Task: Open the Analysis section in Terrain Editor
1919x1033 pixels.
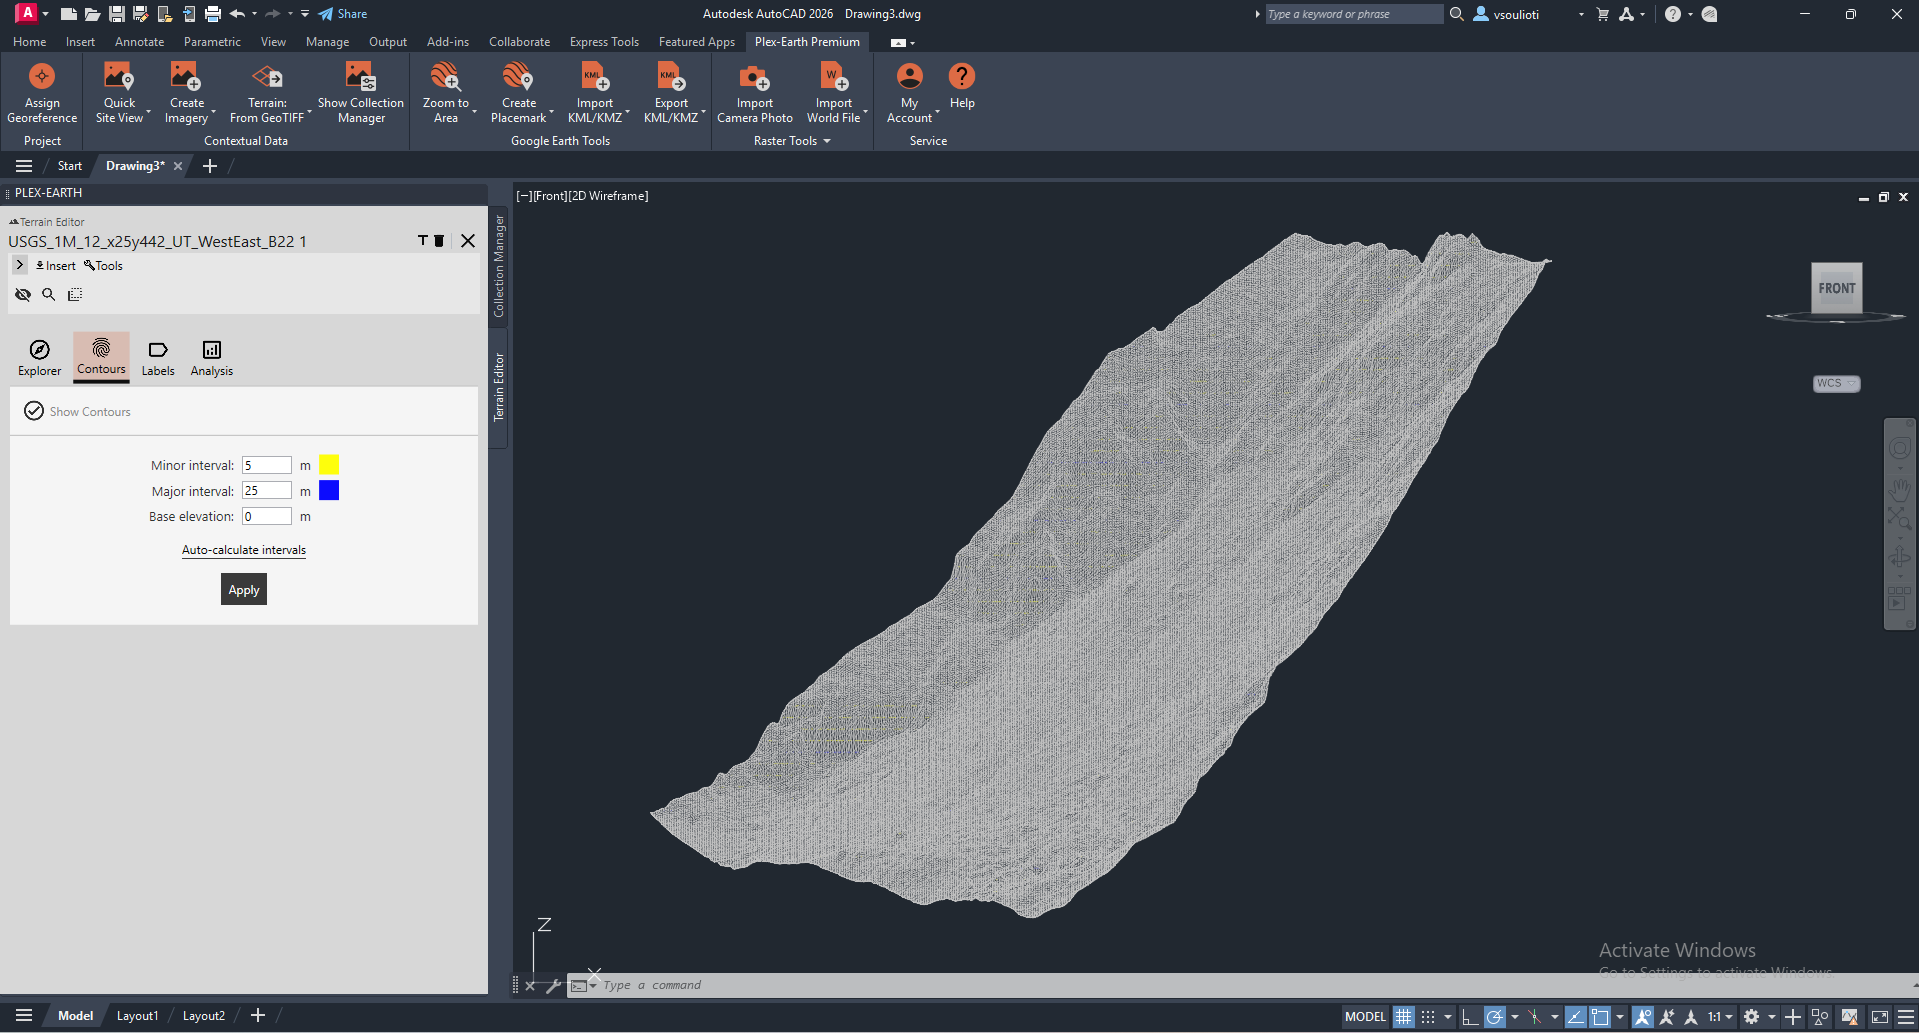Action: coord(211,357)
